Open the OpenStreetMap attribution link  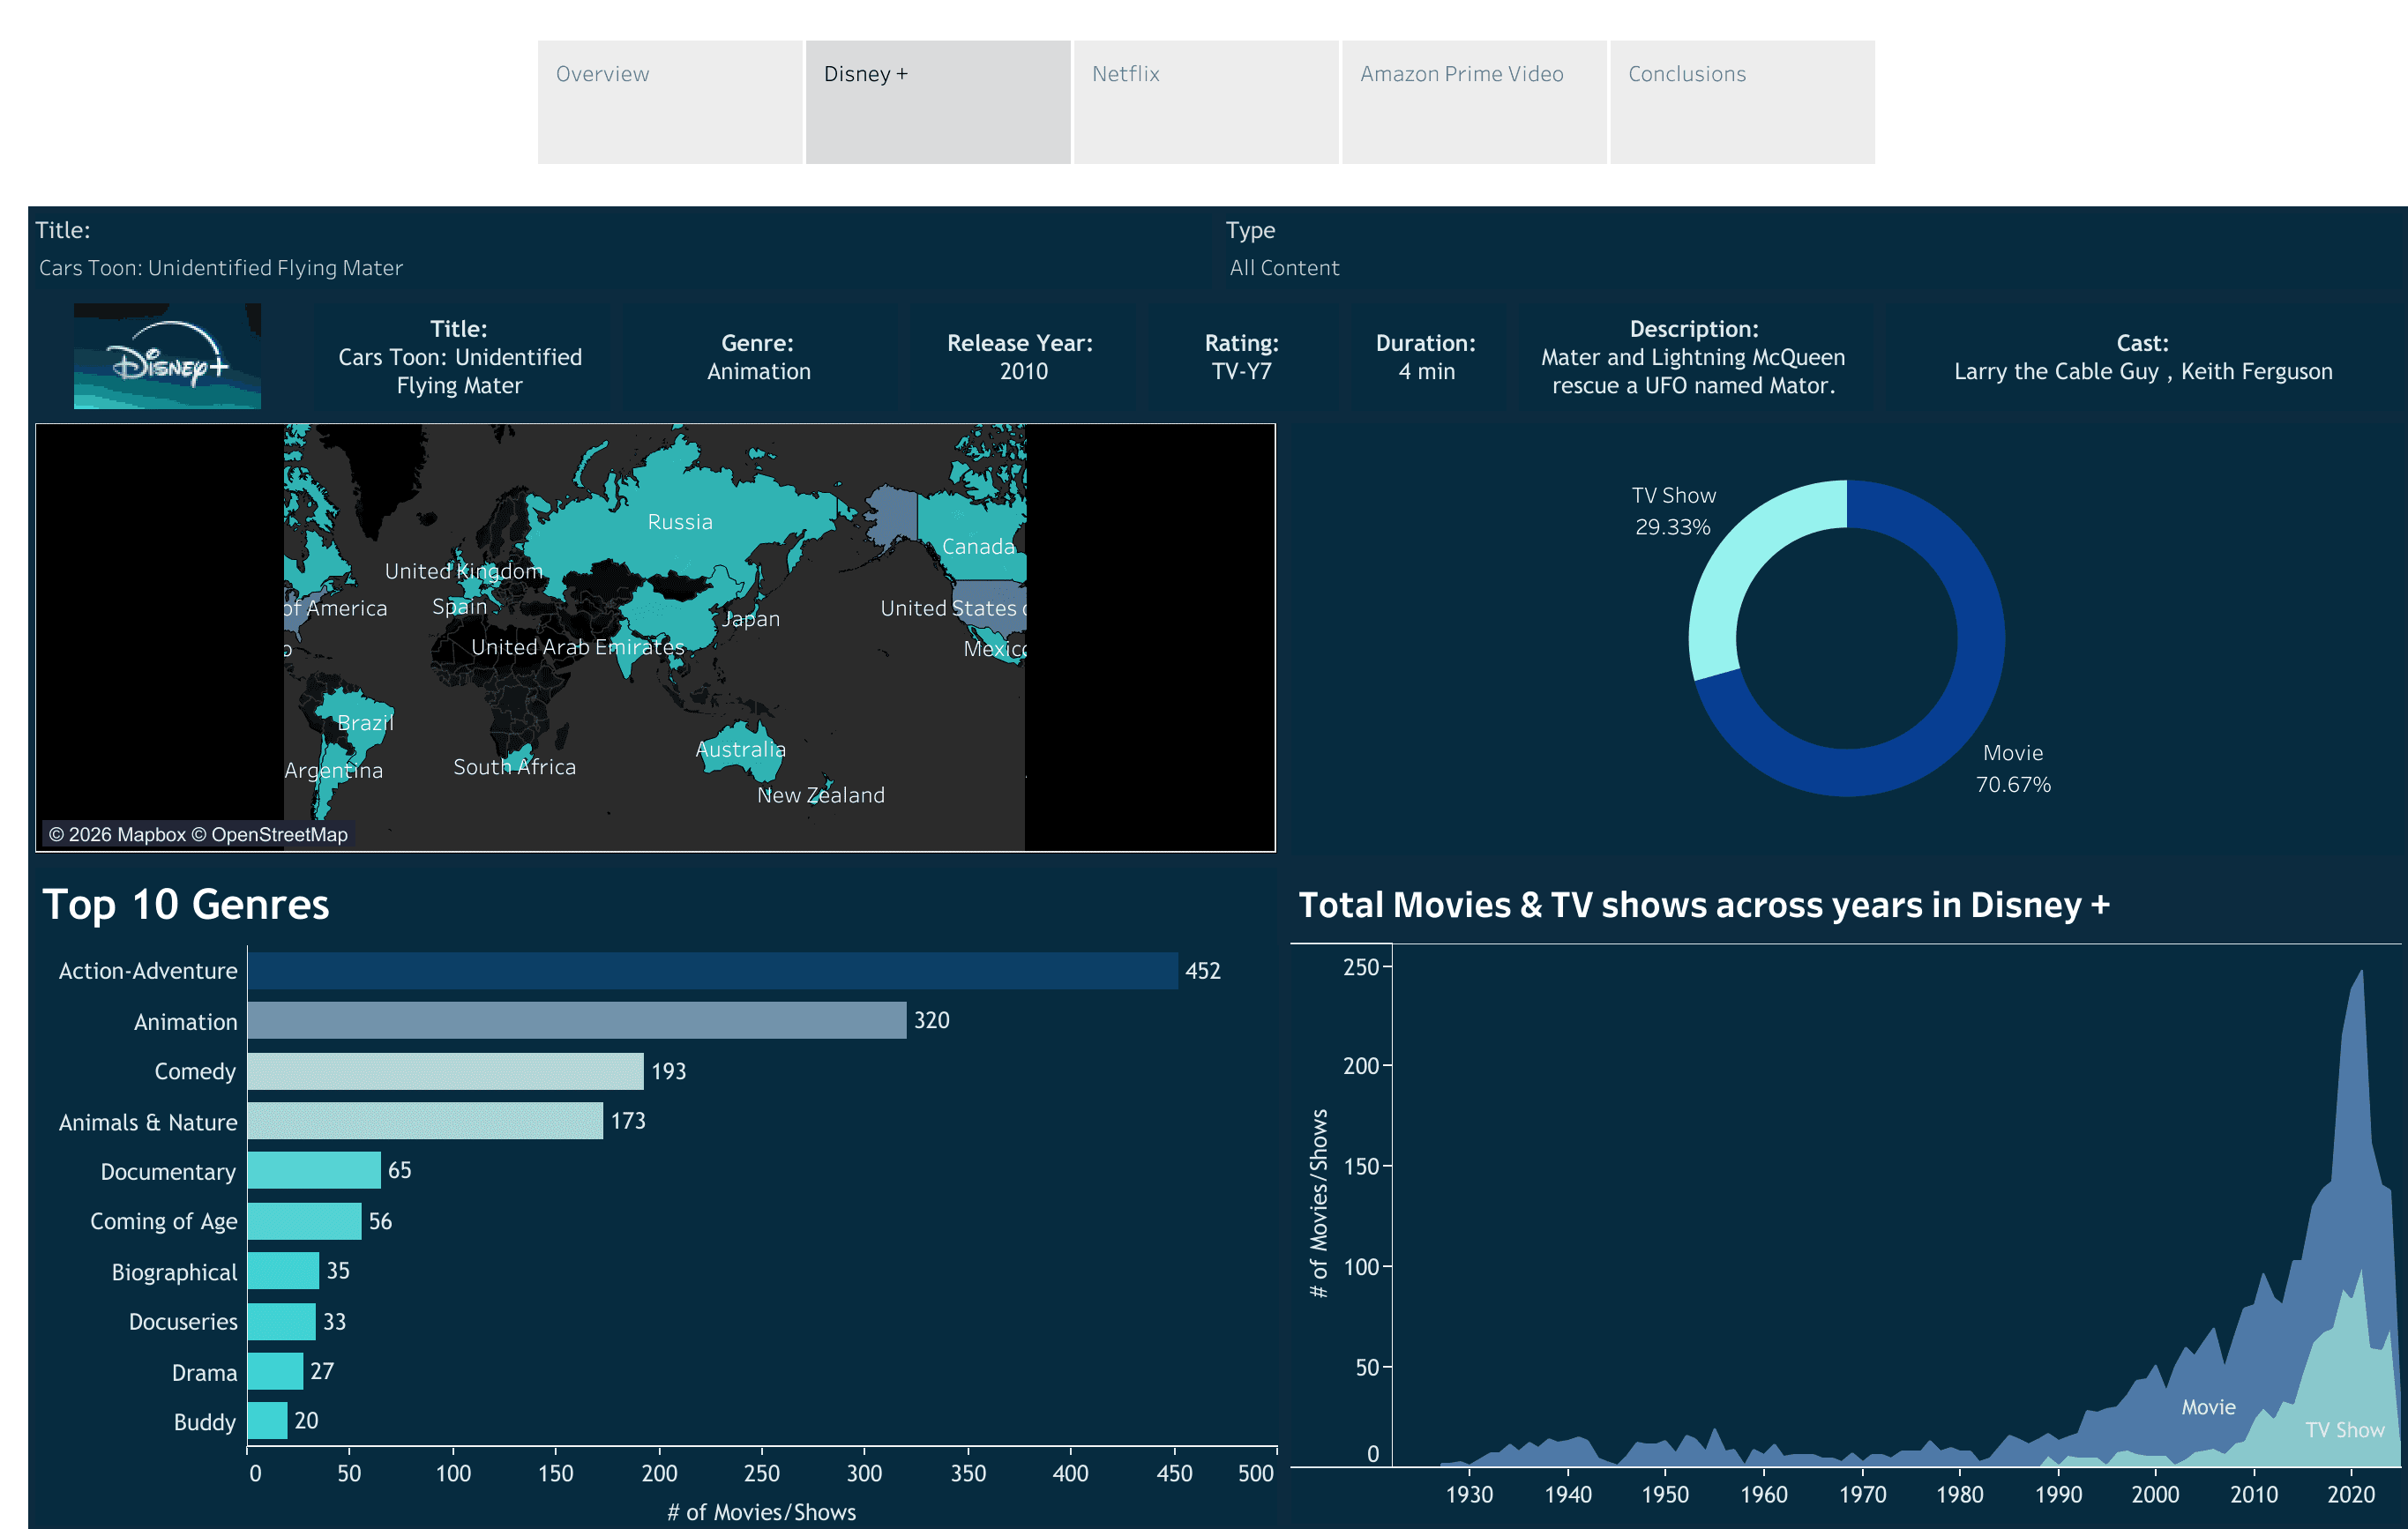pos(279,835)
